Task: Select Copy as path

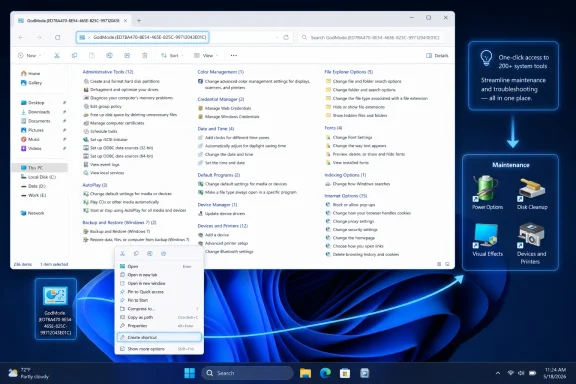Action: 159,317
